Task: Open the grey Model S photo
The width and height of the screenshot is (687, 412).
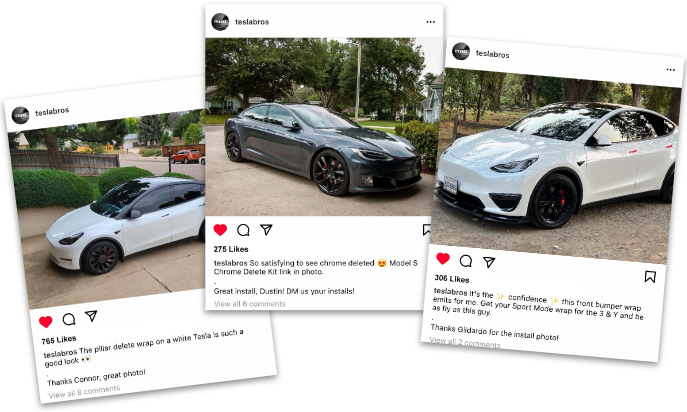Action: (x=324, y=127)
